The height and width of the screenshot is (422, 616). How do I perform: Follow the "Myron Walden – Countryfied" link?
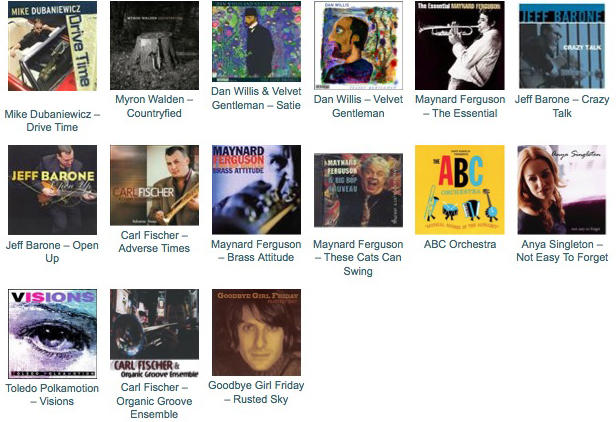(154, 106)
